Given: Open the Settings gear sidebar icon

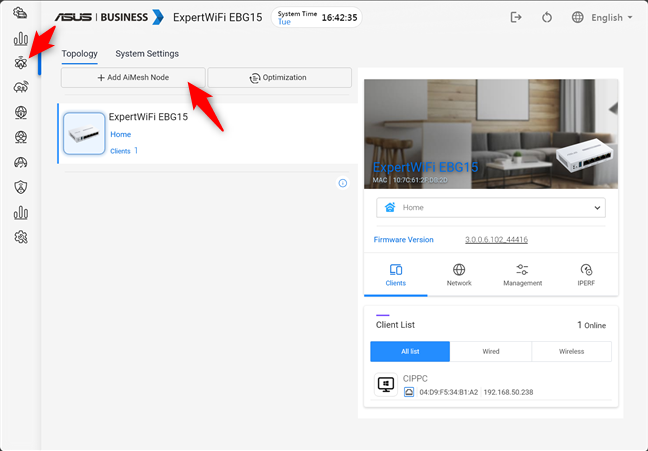Looking at the screenshot, I should (21, 237).
